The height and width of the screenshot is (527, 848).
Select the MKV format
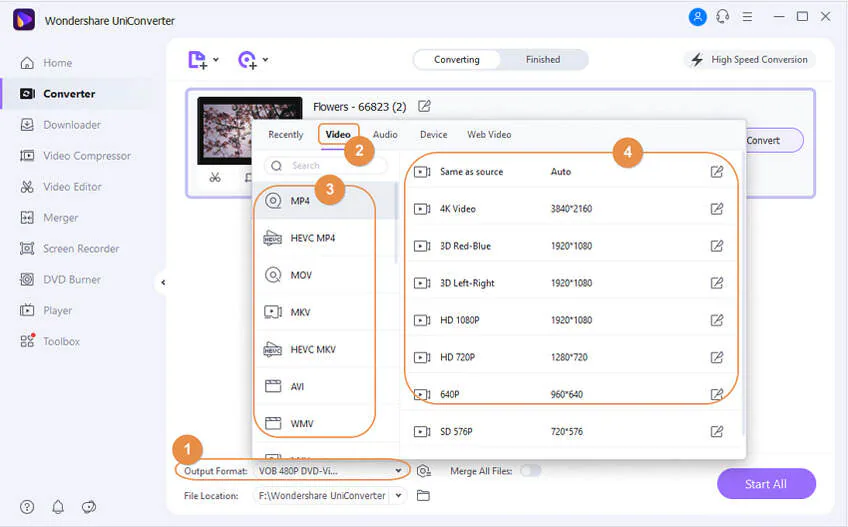click(324, 312)
